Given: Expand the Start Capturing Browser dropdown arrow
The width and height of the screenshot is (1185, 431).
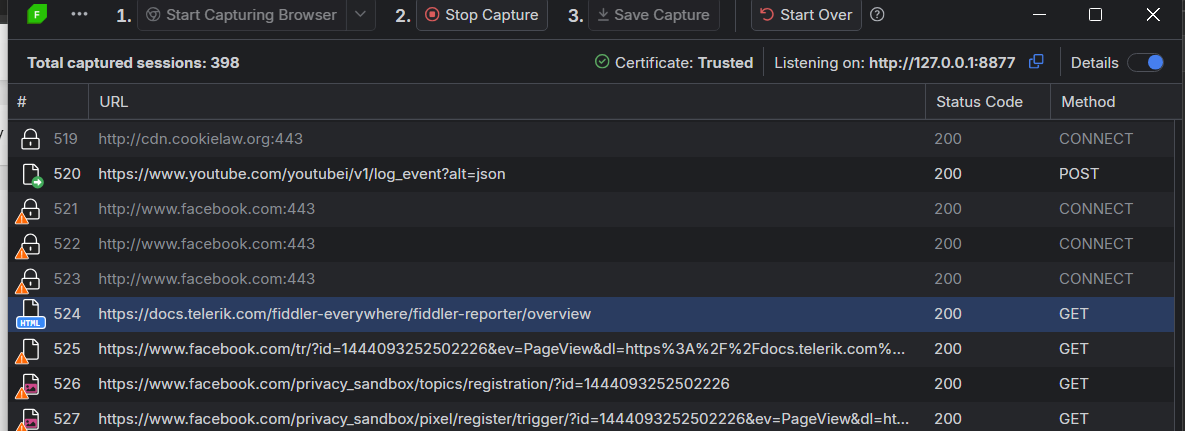Looking at the screenshot, I should pos(361,15).
